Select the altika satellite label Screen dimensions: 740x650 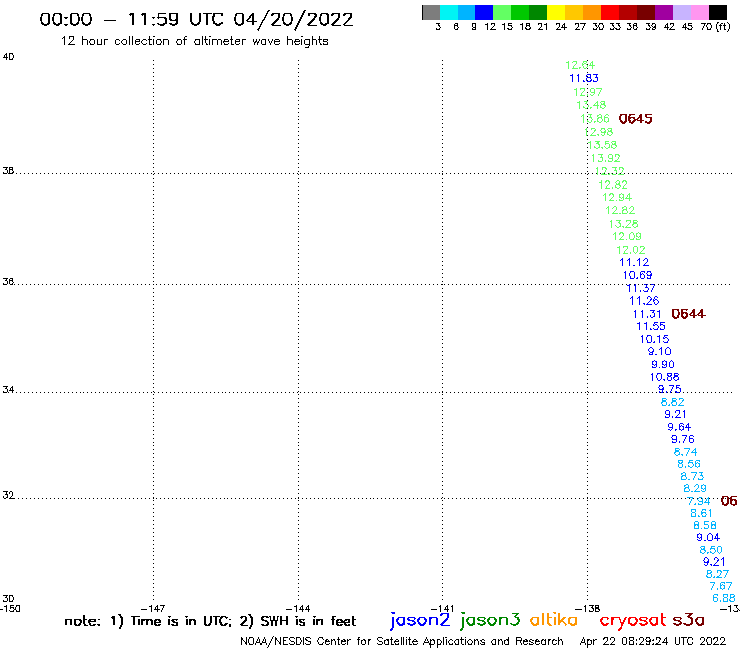click(x=554, y=619)
